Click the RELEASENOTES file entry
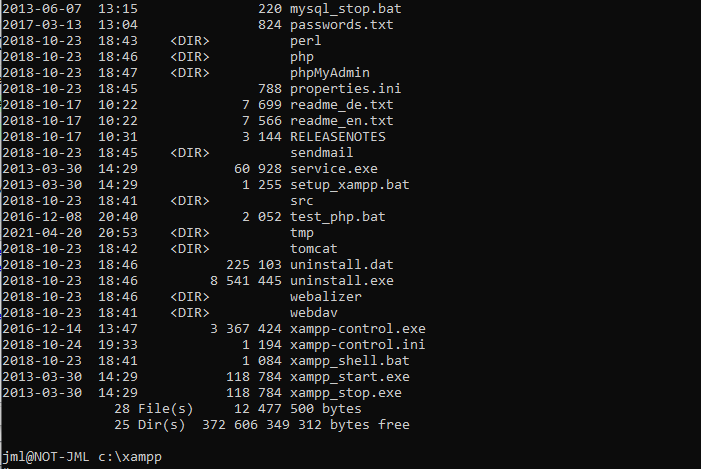Viewport: 701px width, 469px height. [338, 136]
